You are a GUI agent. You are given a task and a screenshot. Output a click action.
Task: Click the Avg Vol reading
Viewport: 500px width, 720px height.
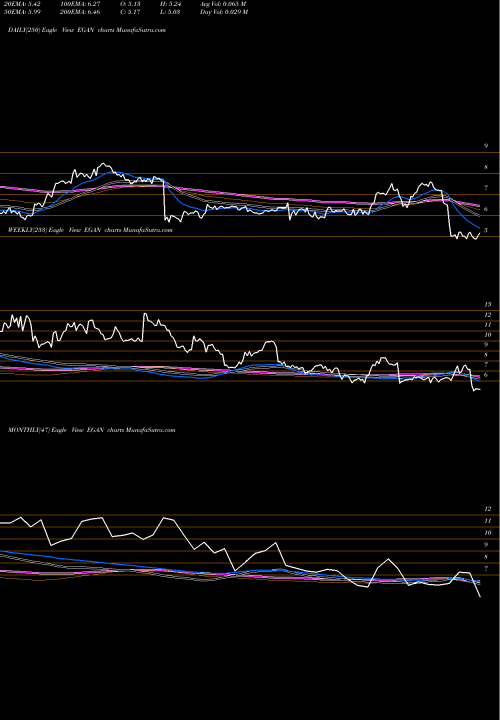(x=223, y=4)
